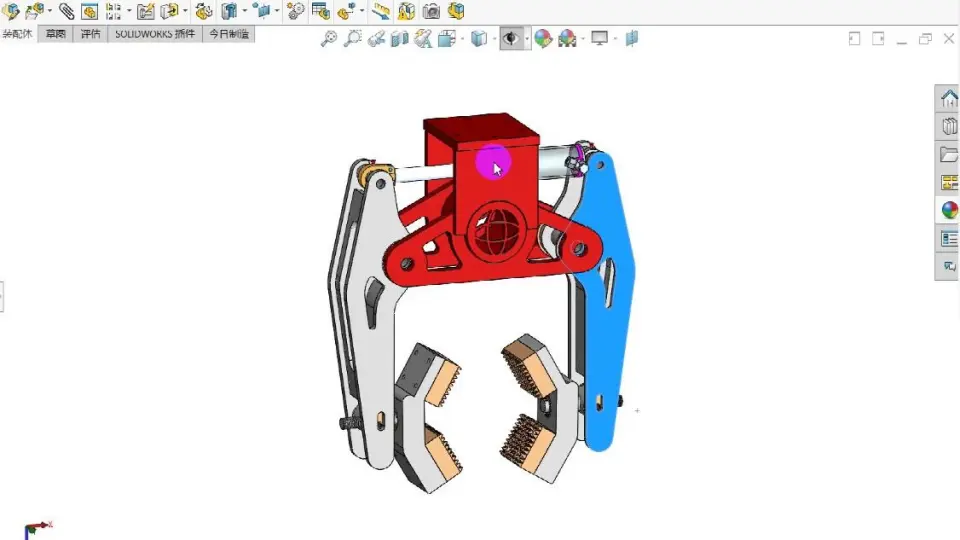Open the SOLIDWORKS Forum tab

point(948,266)
